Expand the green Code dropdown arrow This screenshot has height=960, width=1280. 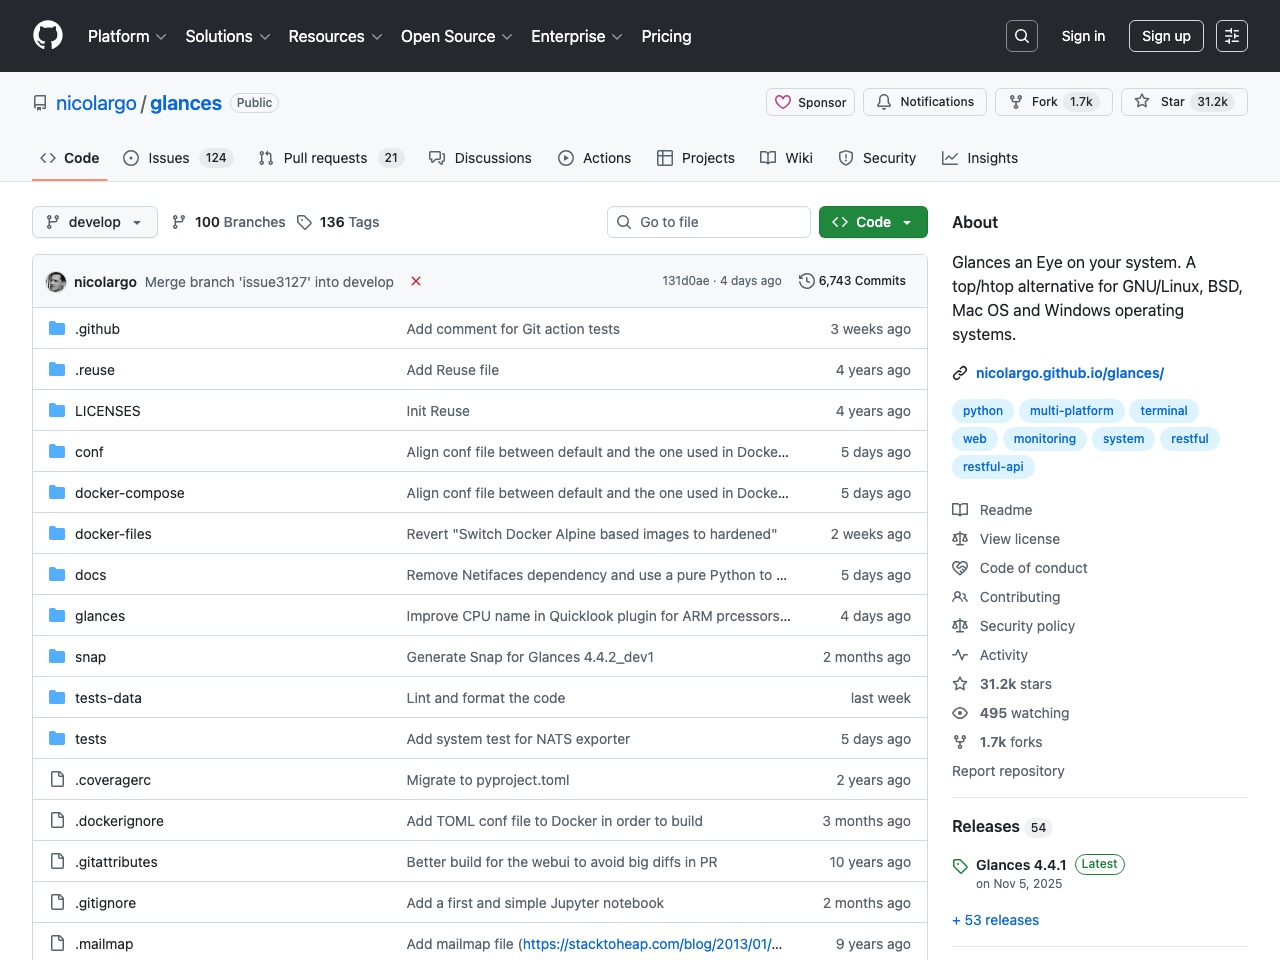[906, 222]
